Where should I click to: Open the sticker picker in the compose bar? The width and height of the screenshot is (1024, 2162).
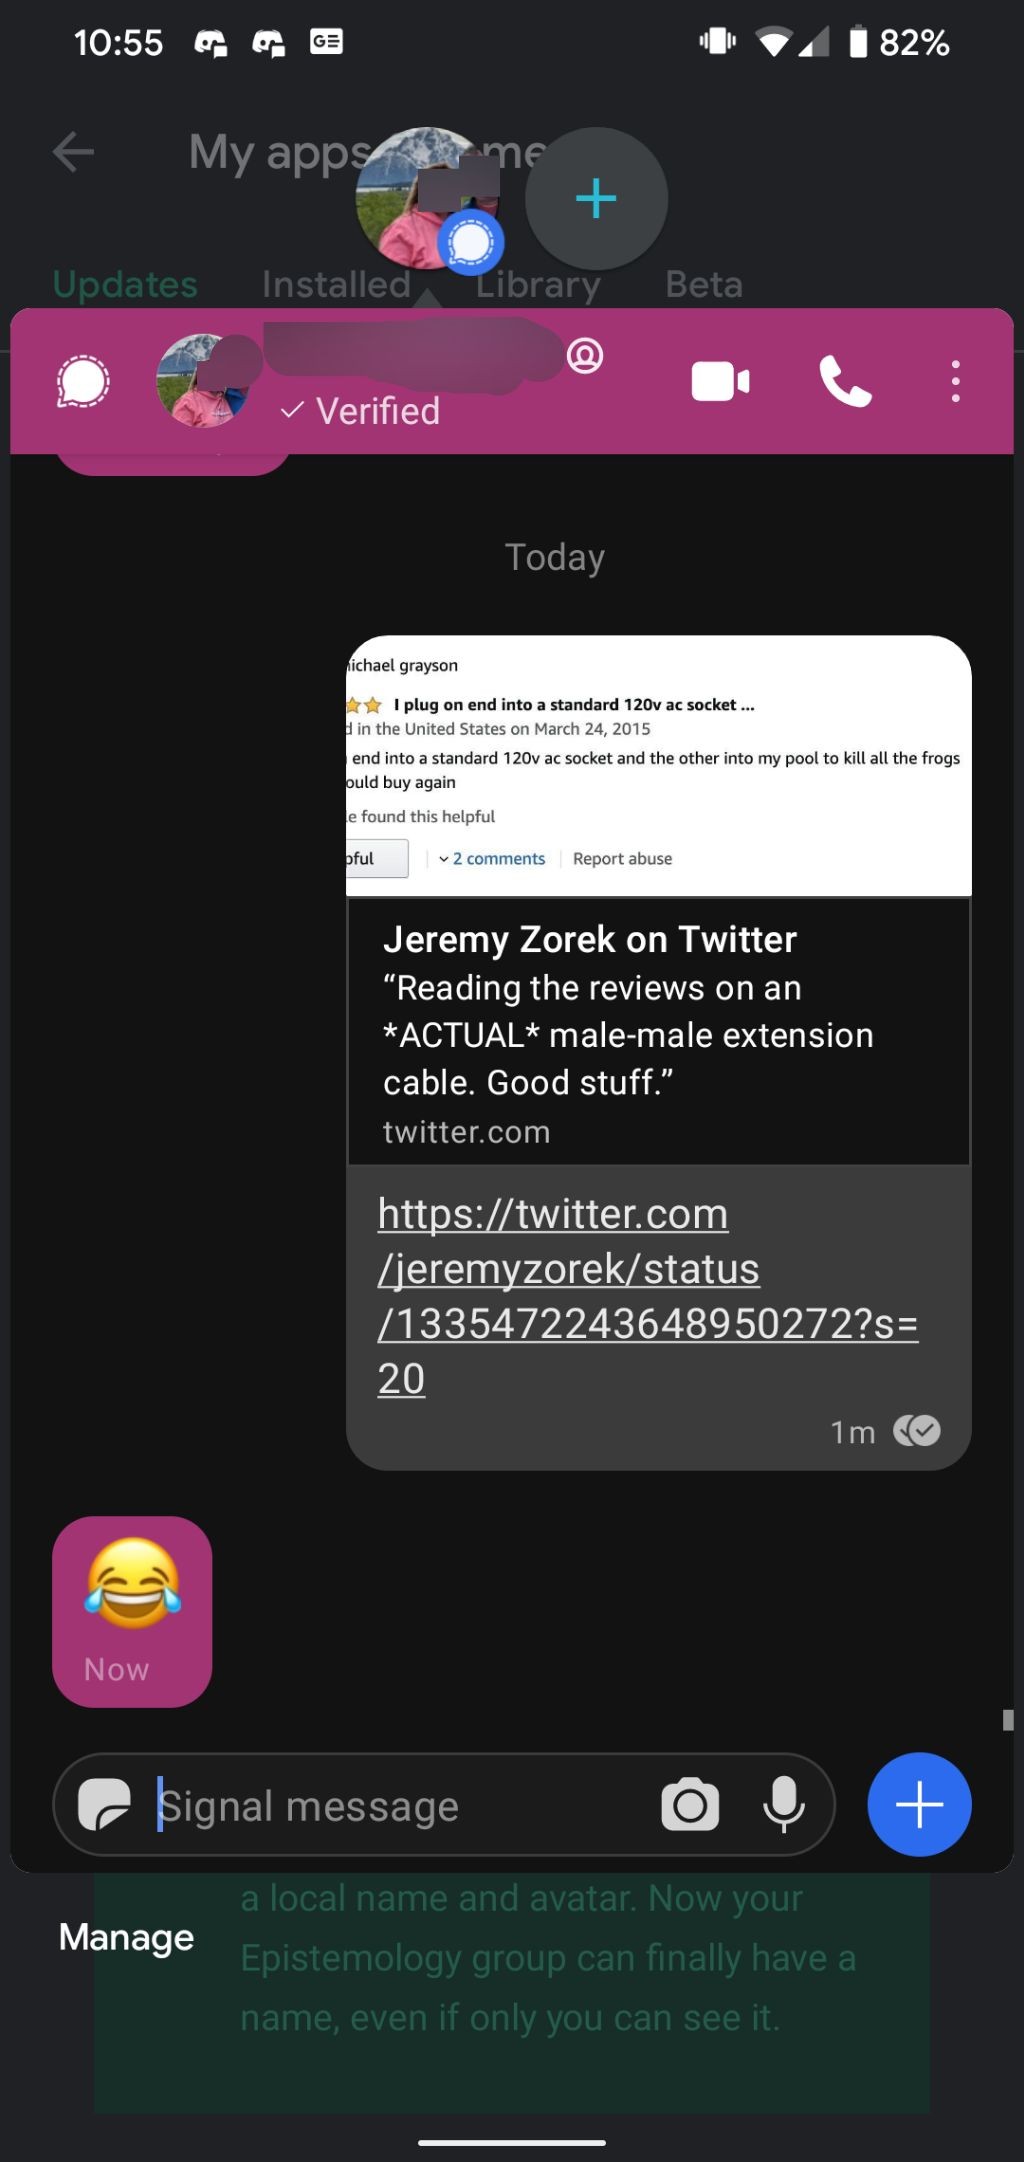(x=104, y=1804)
